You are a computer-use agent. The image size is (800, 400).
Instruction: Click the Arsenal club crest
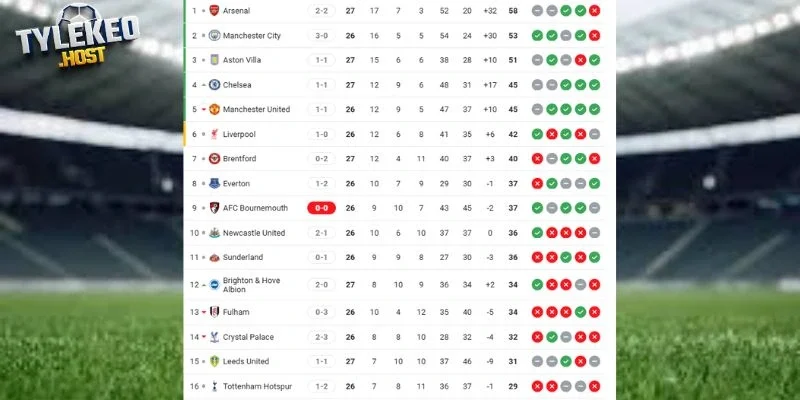(214, 10)
